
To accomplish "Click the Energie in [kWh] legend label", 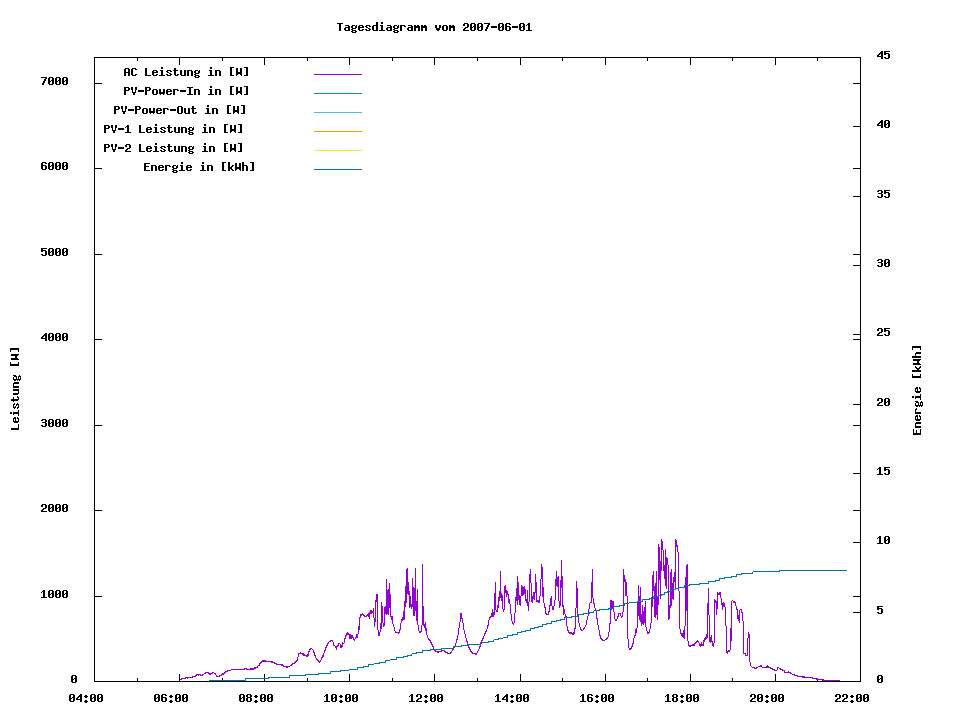I will [x=199, y=167].
